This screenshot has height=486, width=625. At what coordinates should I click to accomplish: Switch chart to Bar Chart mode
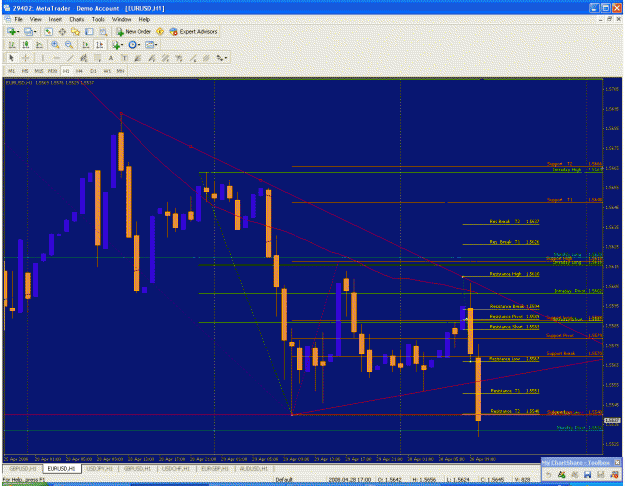tap(12, 45)
